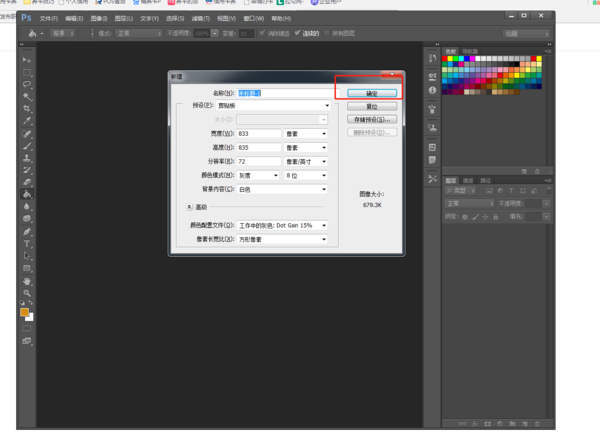Toggle lock all padlock icon
The image size is (600, 434).
point(496,217)
